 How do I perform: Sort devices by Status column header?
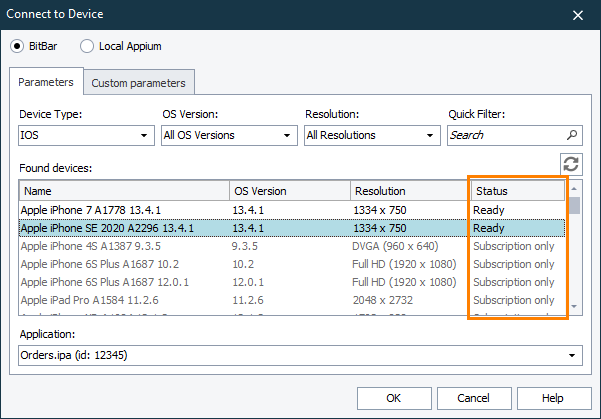pos(517,191)
